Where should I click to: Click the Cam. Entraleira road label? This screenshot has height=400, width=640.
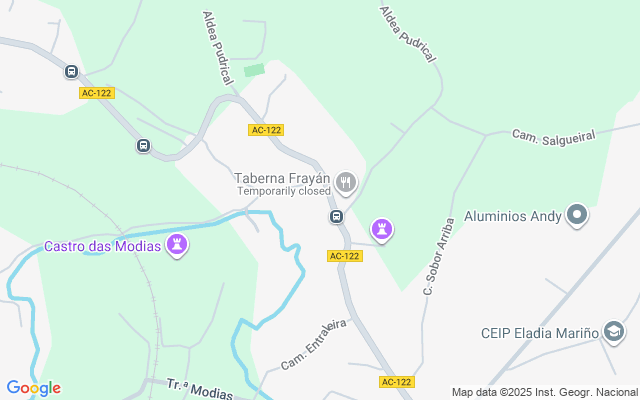click(x=314, y=345)
